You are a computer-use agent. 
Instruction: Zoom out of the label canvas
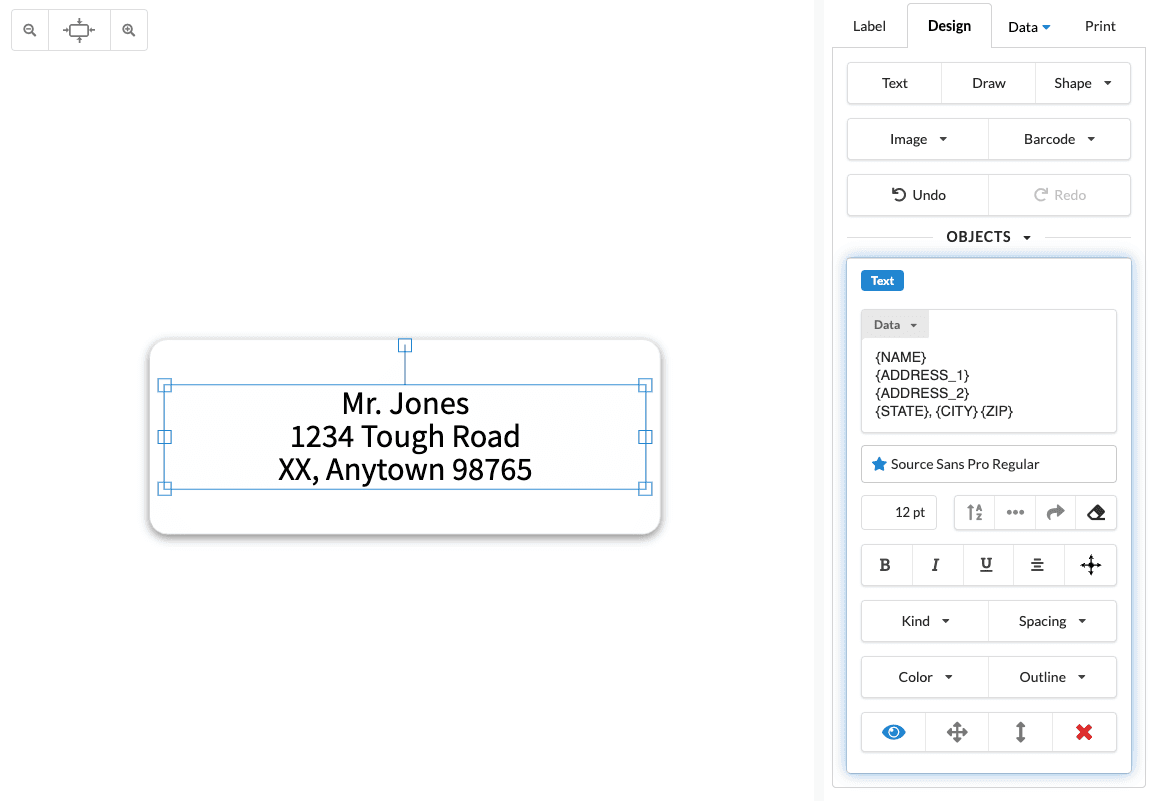29,30
